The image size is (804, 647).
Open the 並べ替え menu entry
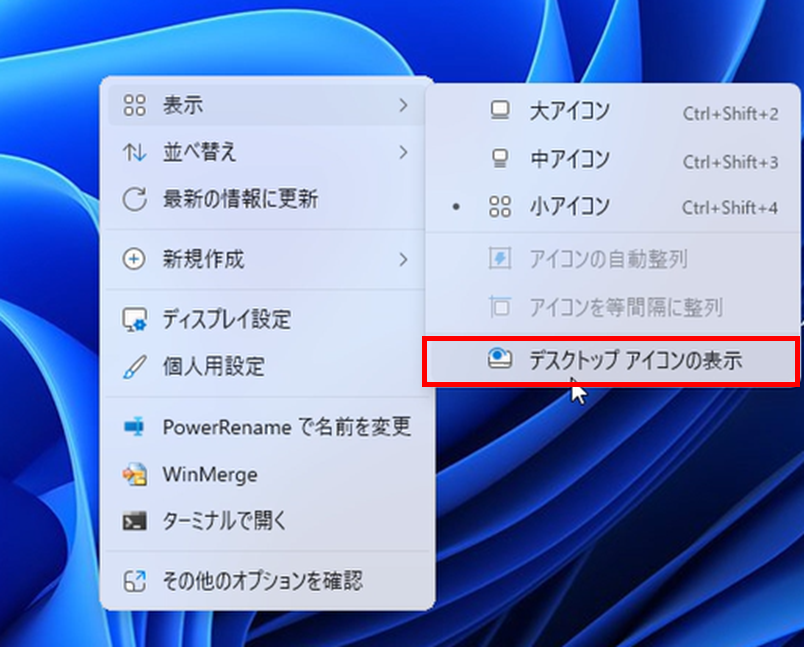[x=266, y=152]
